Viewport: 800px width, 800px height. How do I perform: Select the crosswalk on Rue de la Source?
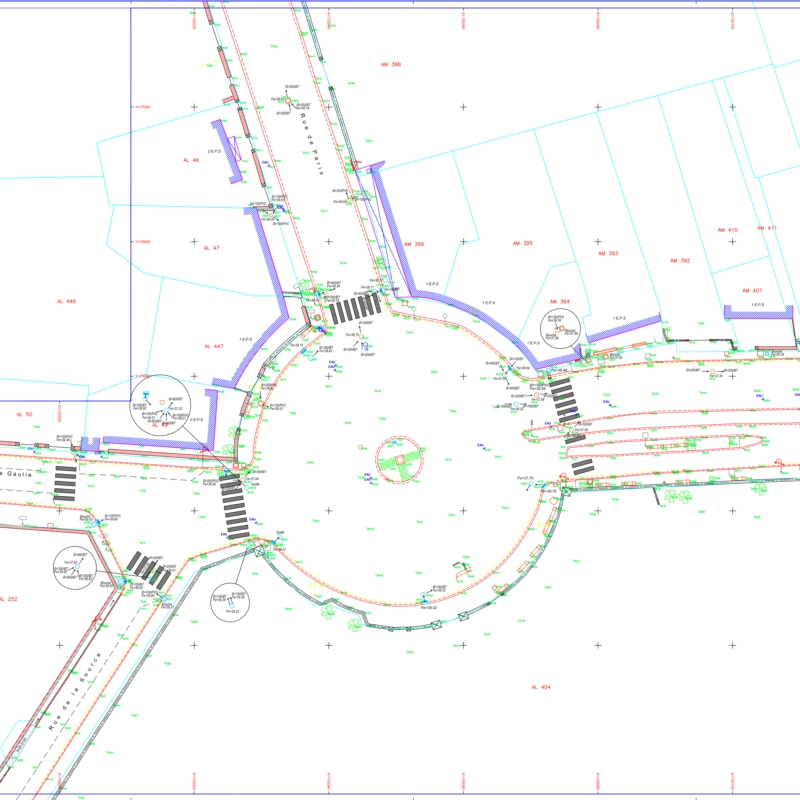pyautogui.click(x=149, y=573)
